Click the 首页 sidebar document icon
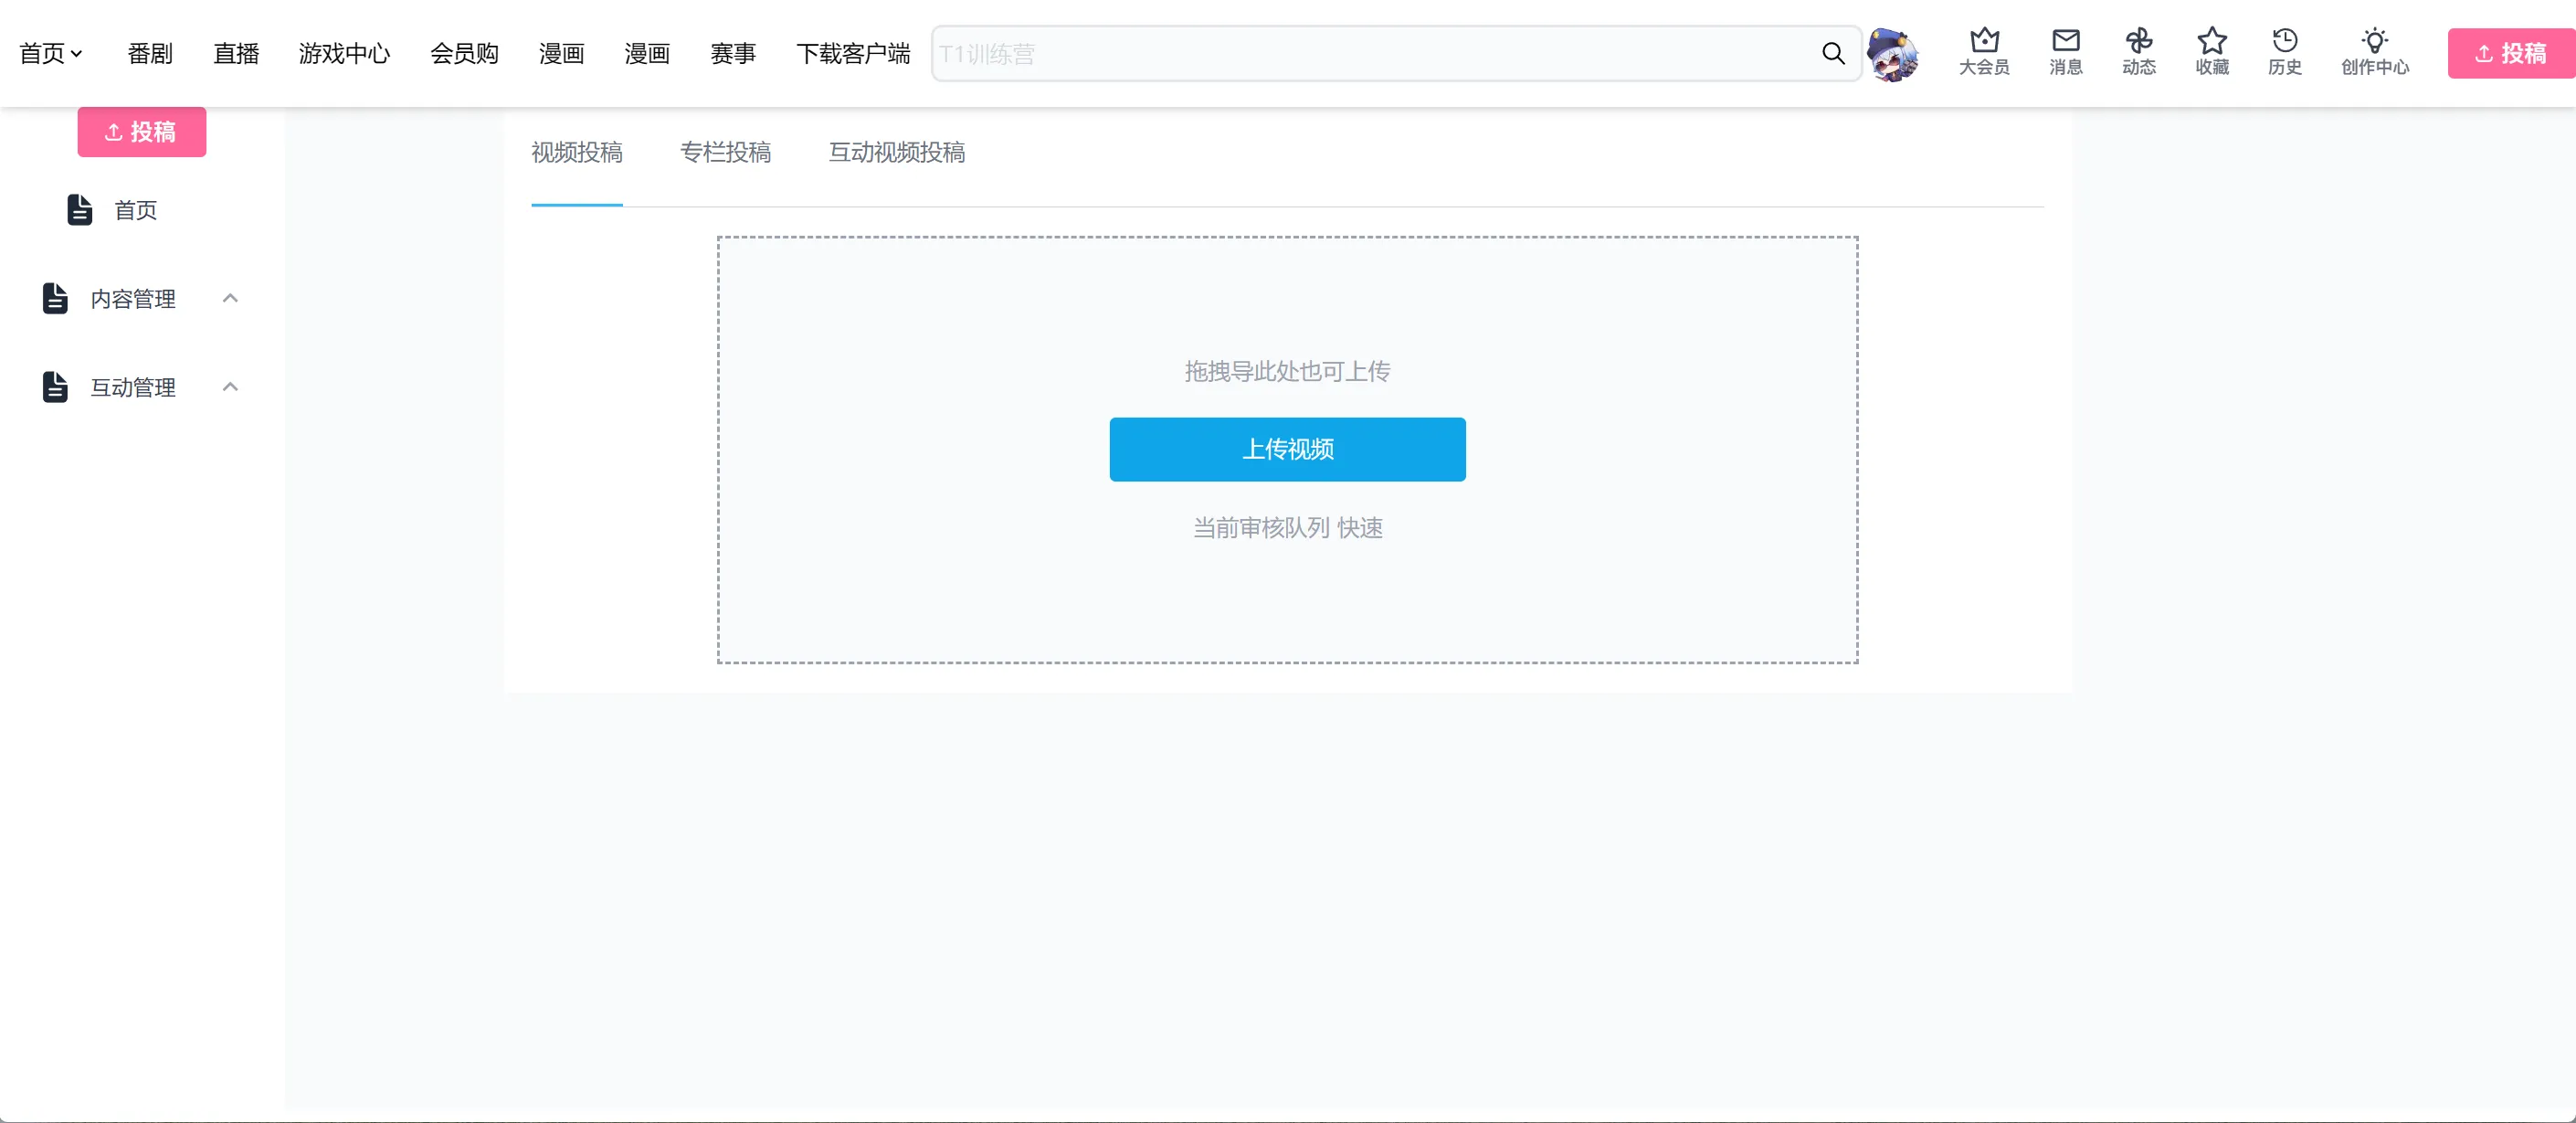The height and width of the screenshot is (1123, 2576). click(x=80, y=210)
